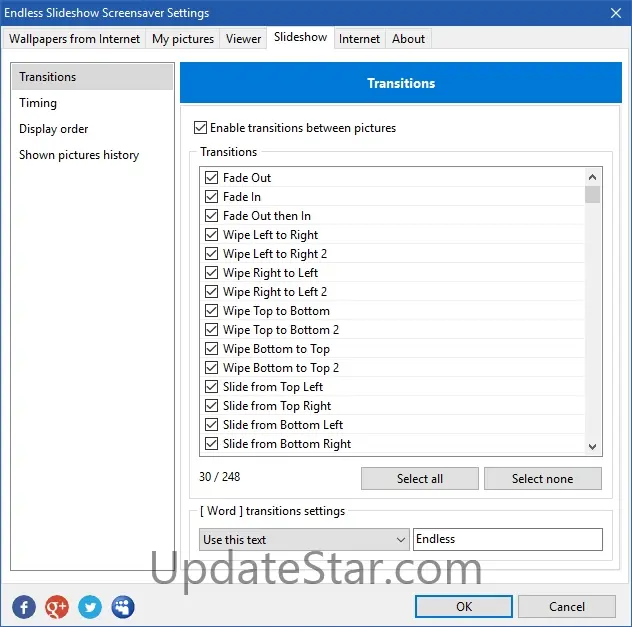Toggle Slide from Bottom Right checkbox
Viewport: 632px width, 627px height.
[x=212, y=444]
